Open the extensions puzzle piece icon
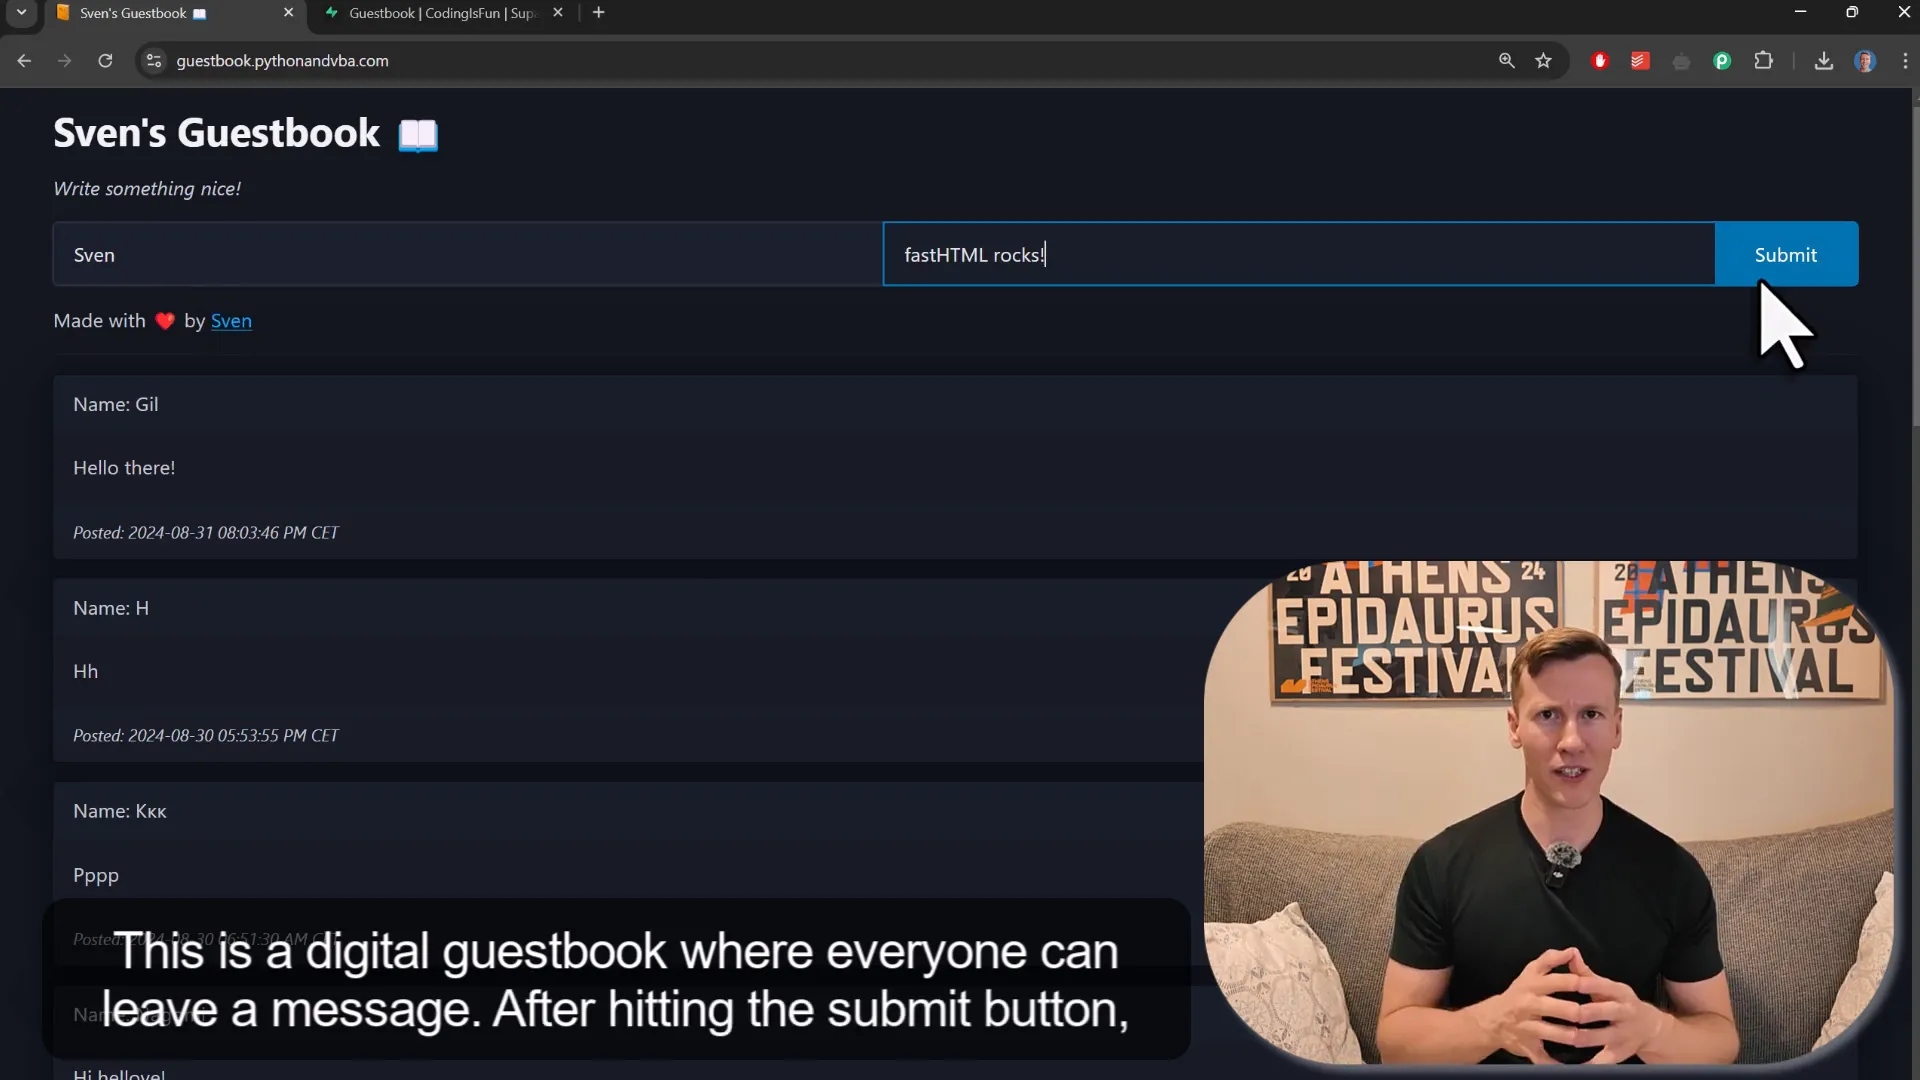 pyautogui.click(x=1764, y=61)
